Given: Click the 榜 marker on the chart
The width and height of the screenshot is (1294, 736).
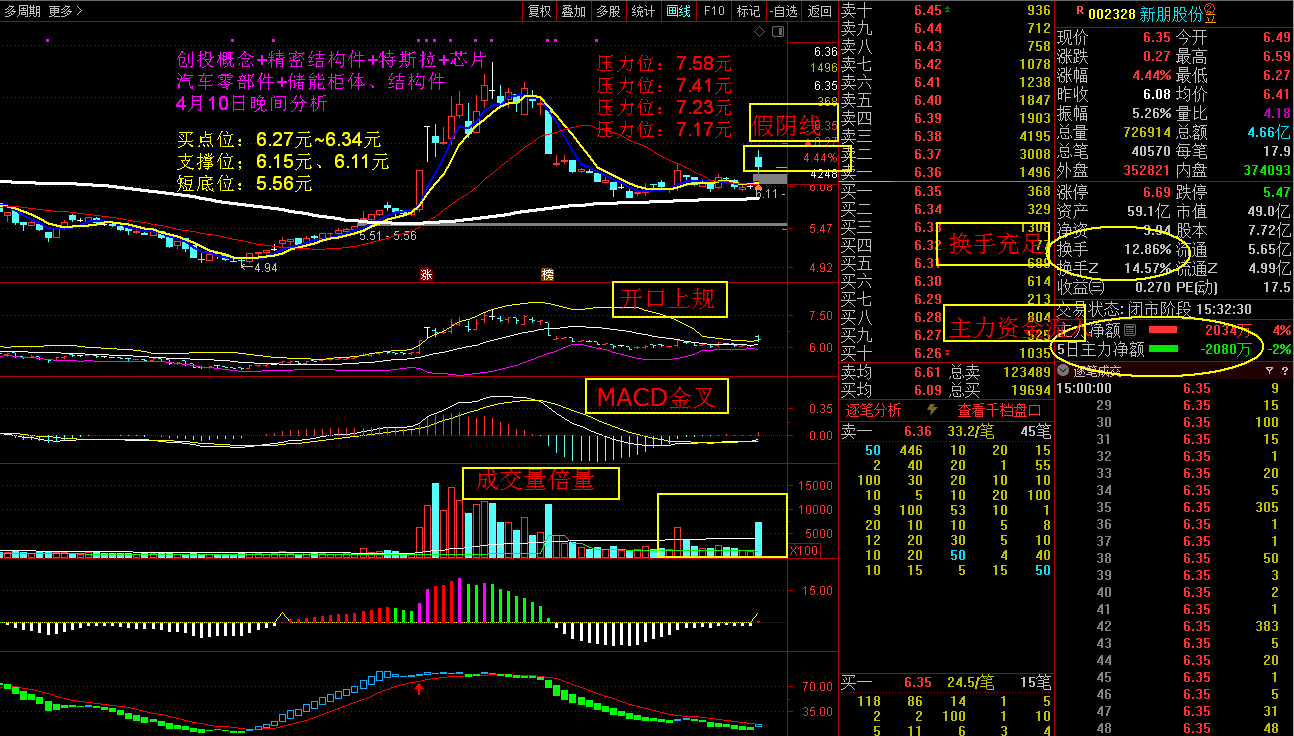Looking at the screenshot, I should [x=547, y=274].
